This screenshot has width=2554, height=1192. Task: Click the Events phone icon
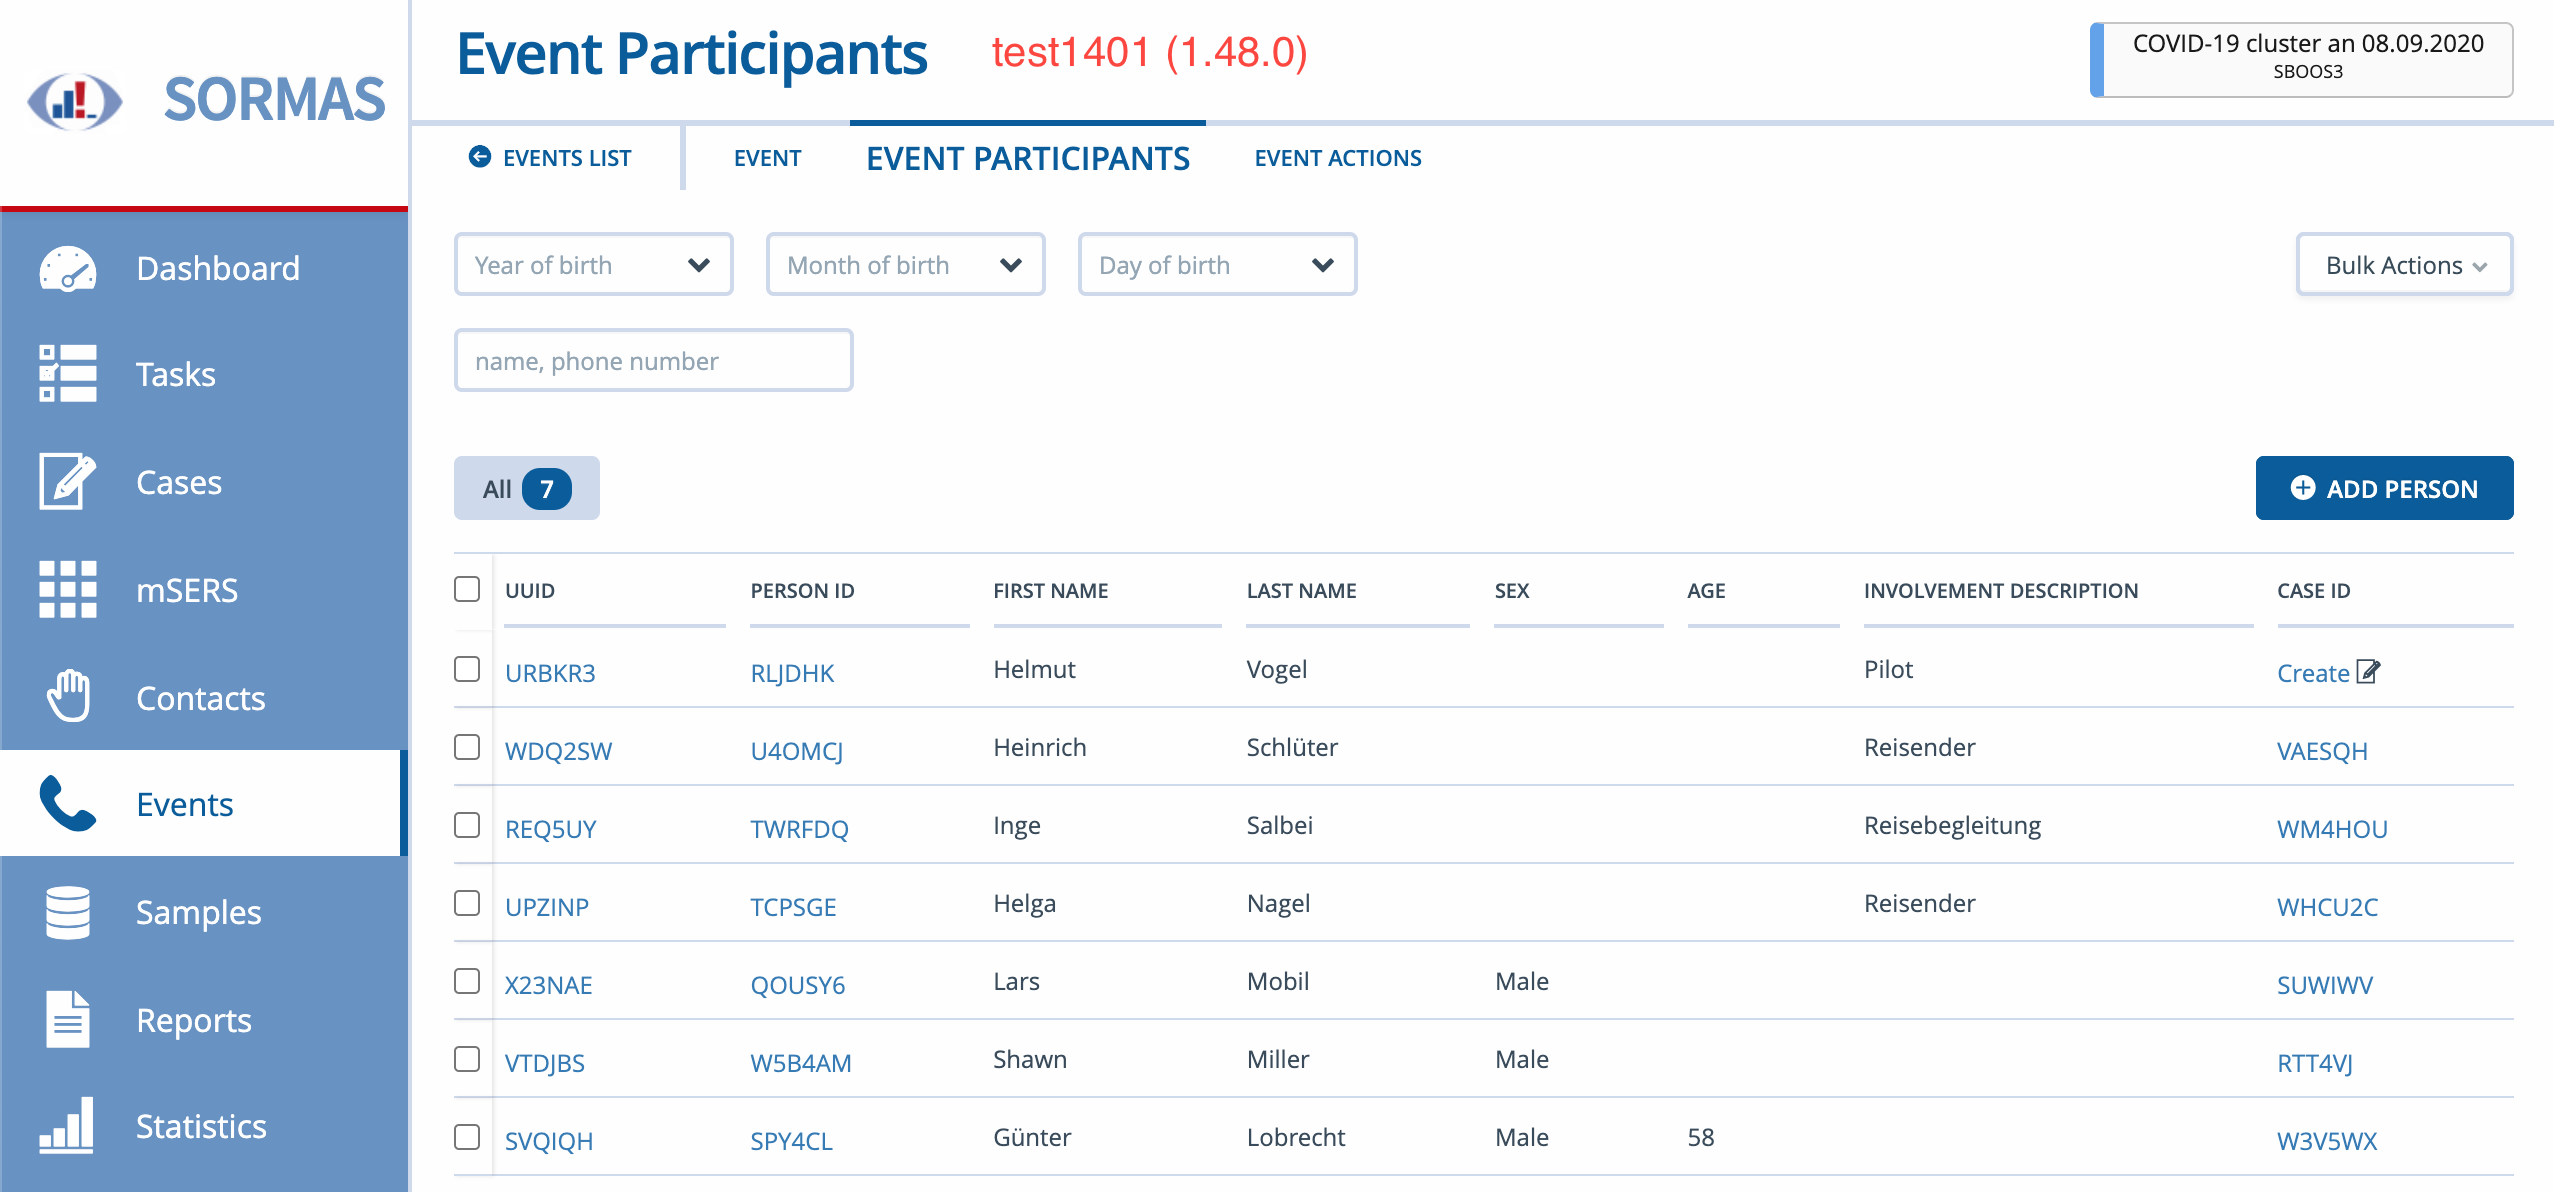click(x=67, y=804)
